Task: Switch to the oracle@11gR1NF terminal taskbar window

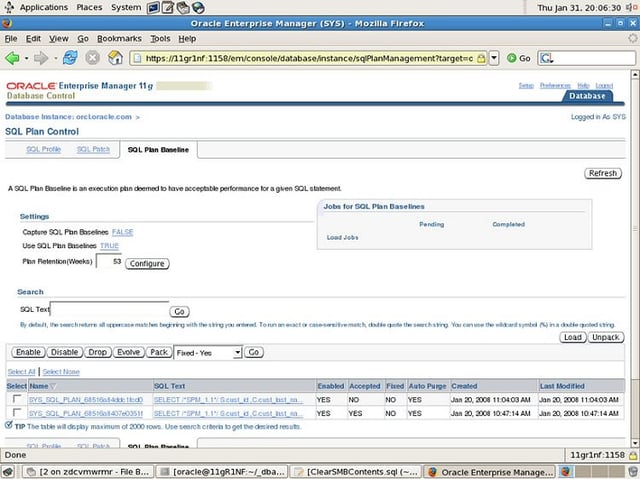Action: coord(222,472)
